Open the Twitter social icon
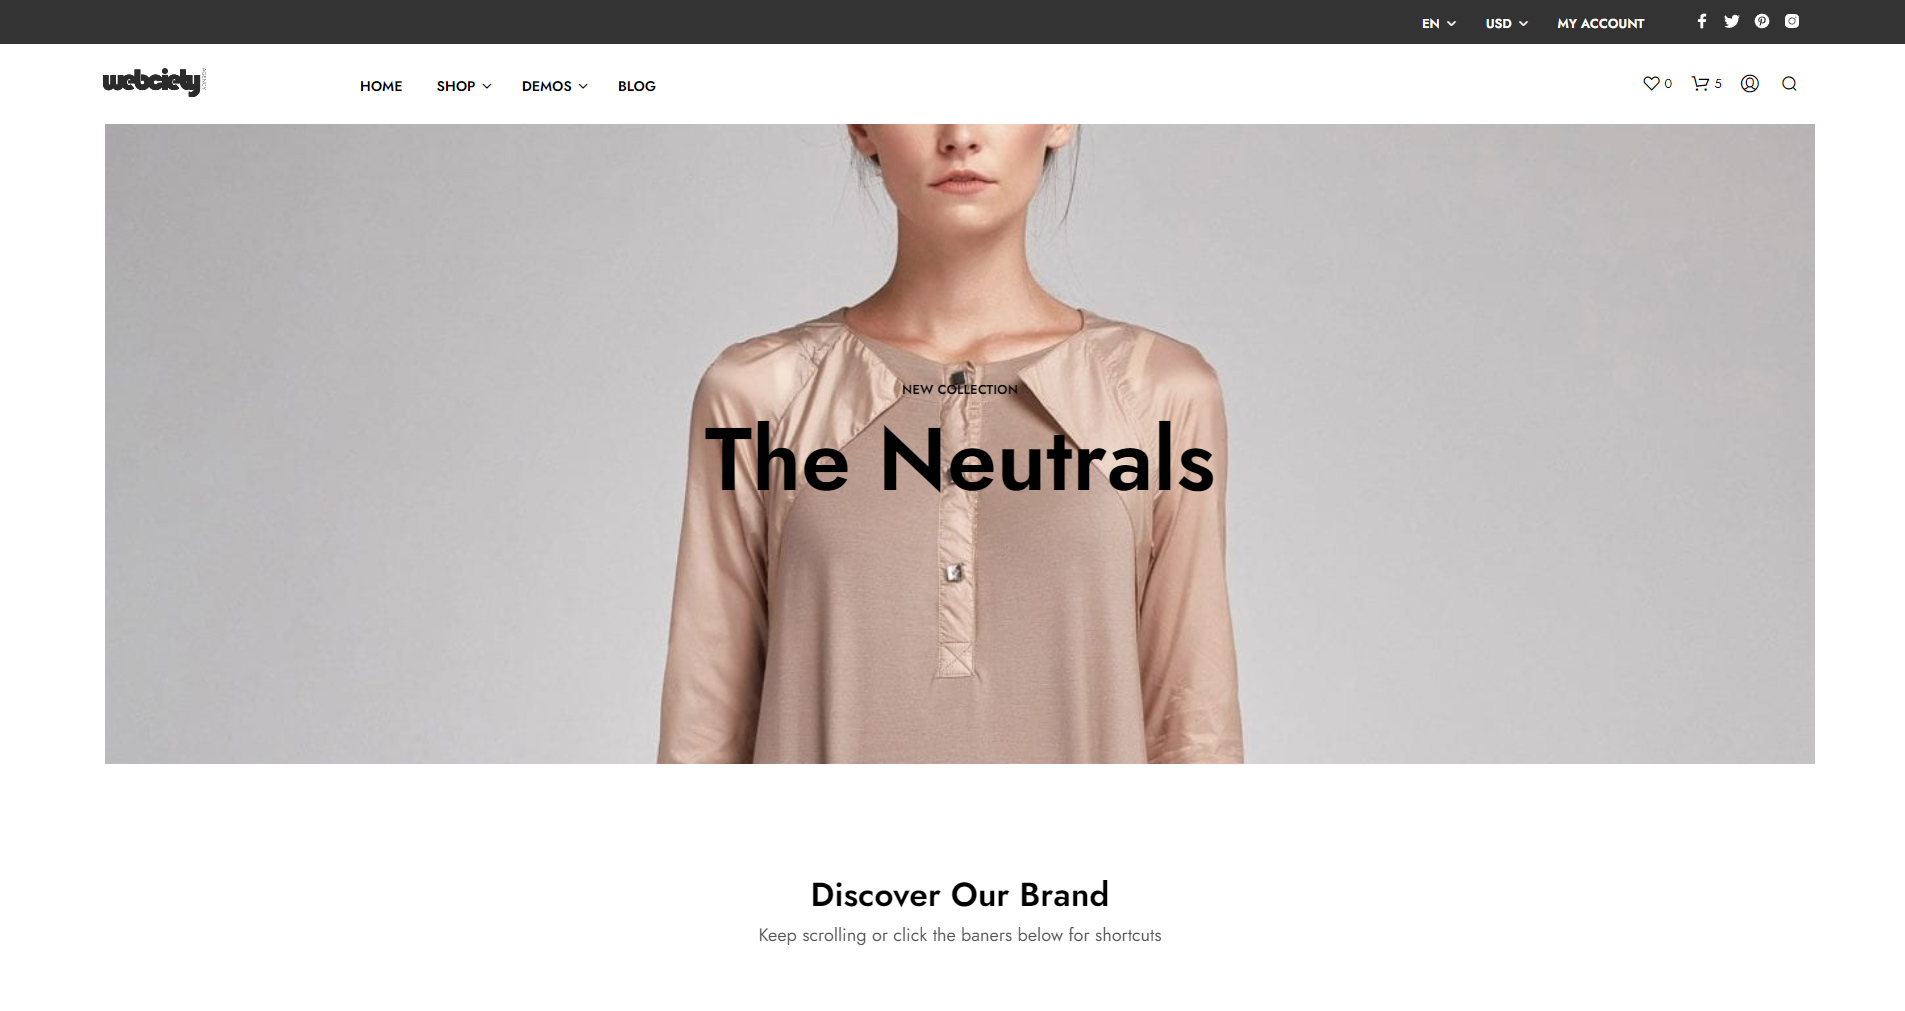Screen dimensions: 1905x1011 [x=1731, y=21]
